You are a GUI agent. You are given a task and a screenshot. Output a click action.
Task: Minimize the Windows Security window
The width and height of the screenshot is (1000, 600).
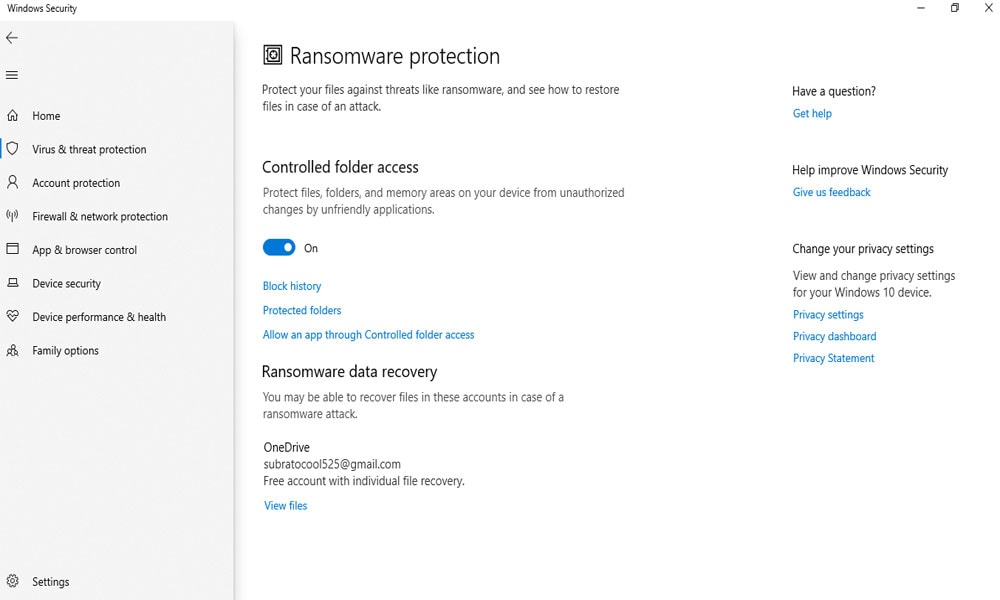[921, 8]
